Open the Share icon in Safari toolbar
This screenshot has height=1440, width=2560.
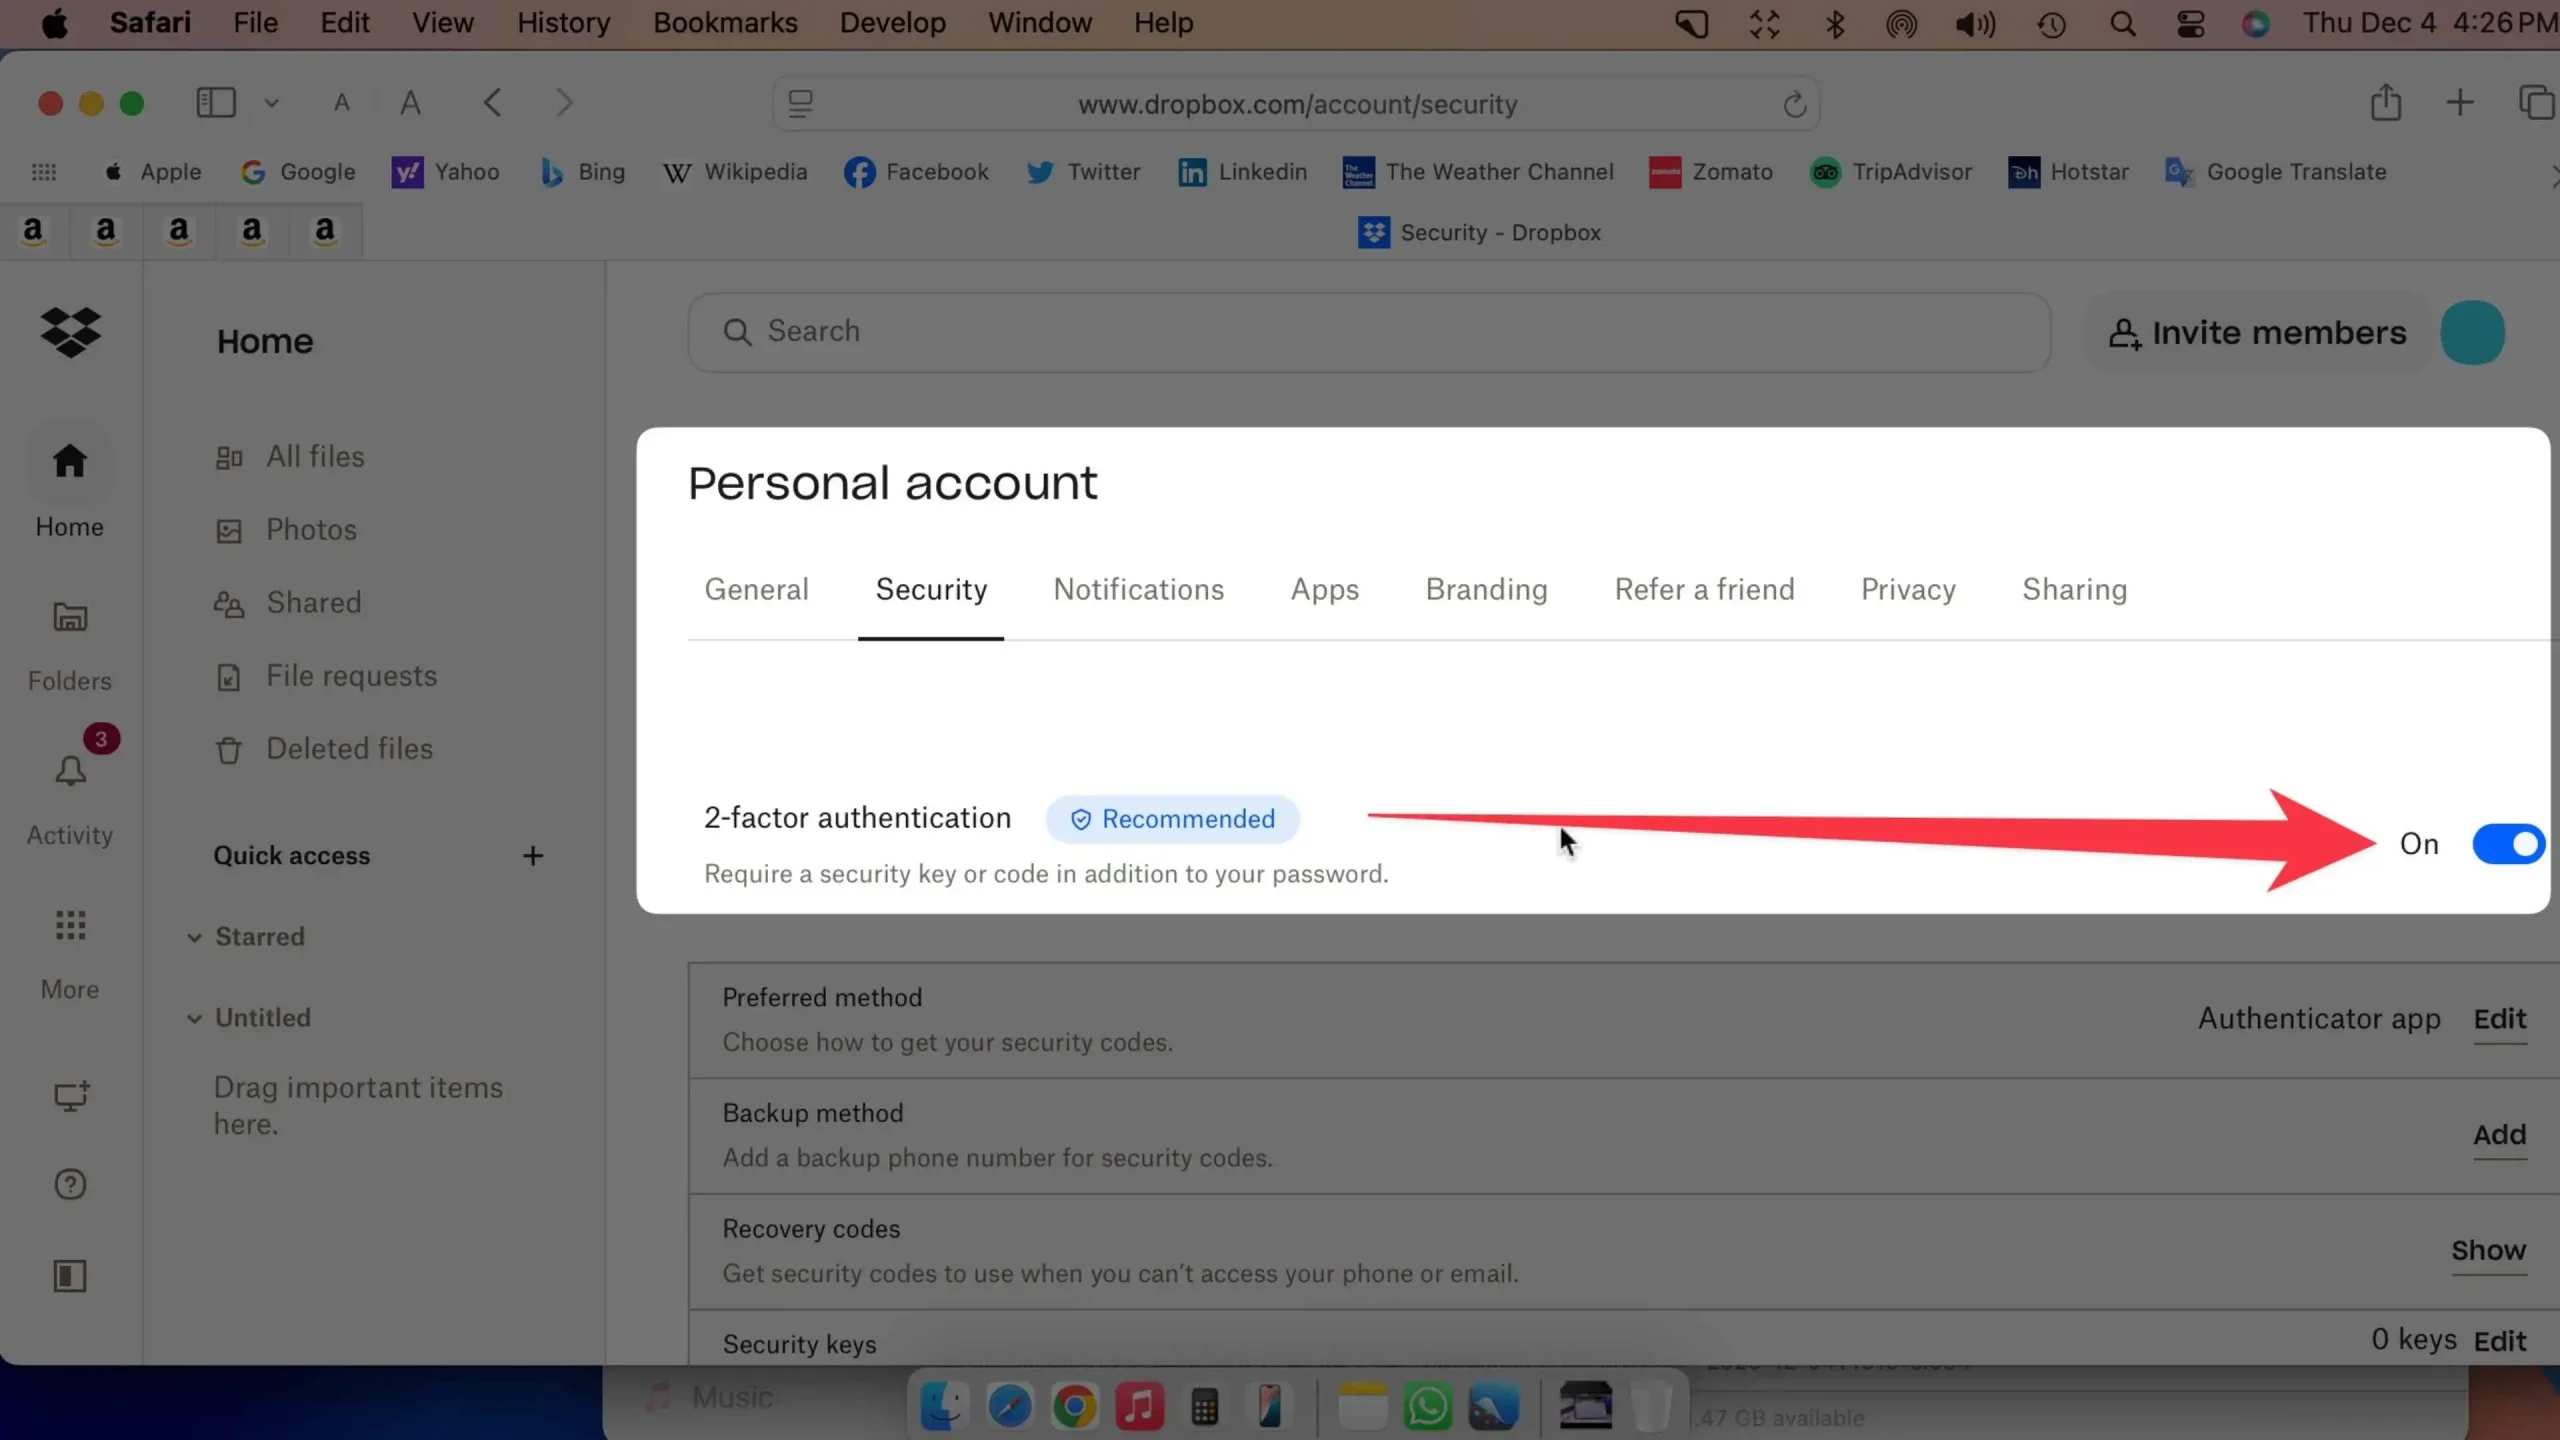point(2386,102)
